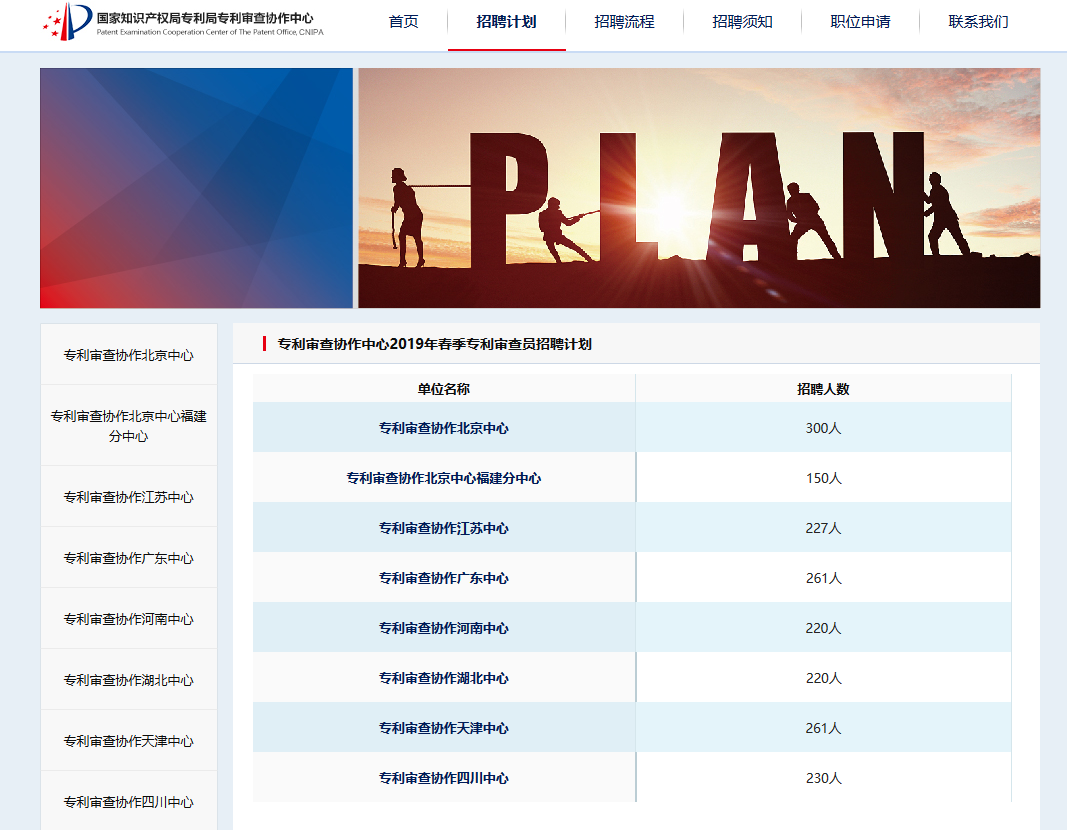The image size is (1067, 830).
Task: Open 专利审查协作四川中心 link in table
Action: [x=444, y=778]
